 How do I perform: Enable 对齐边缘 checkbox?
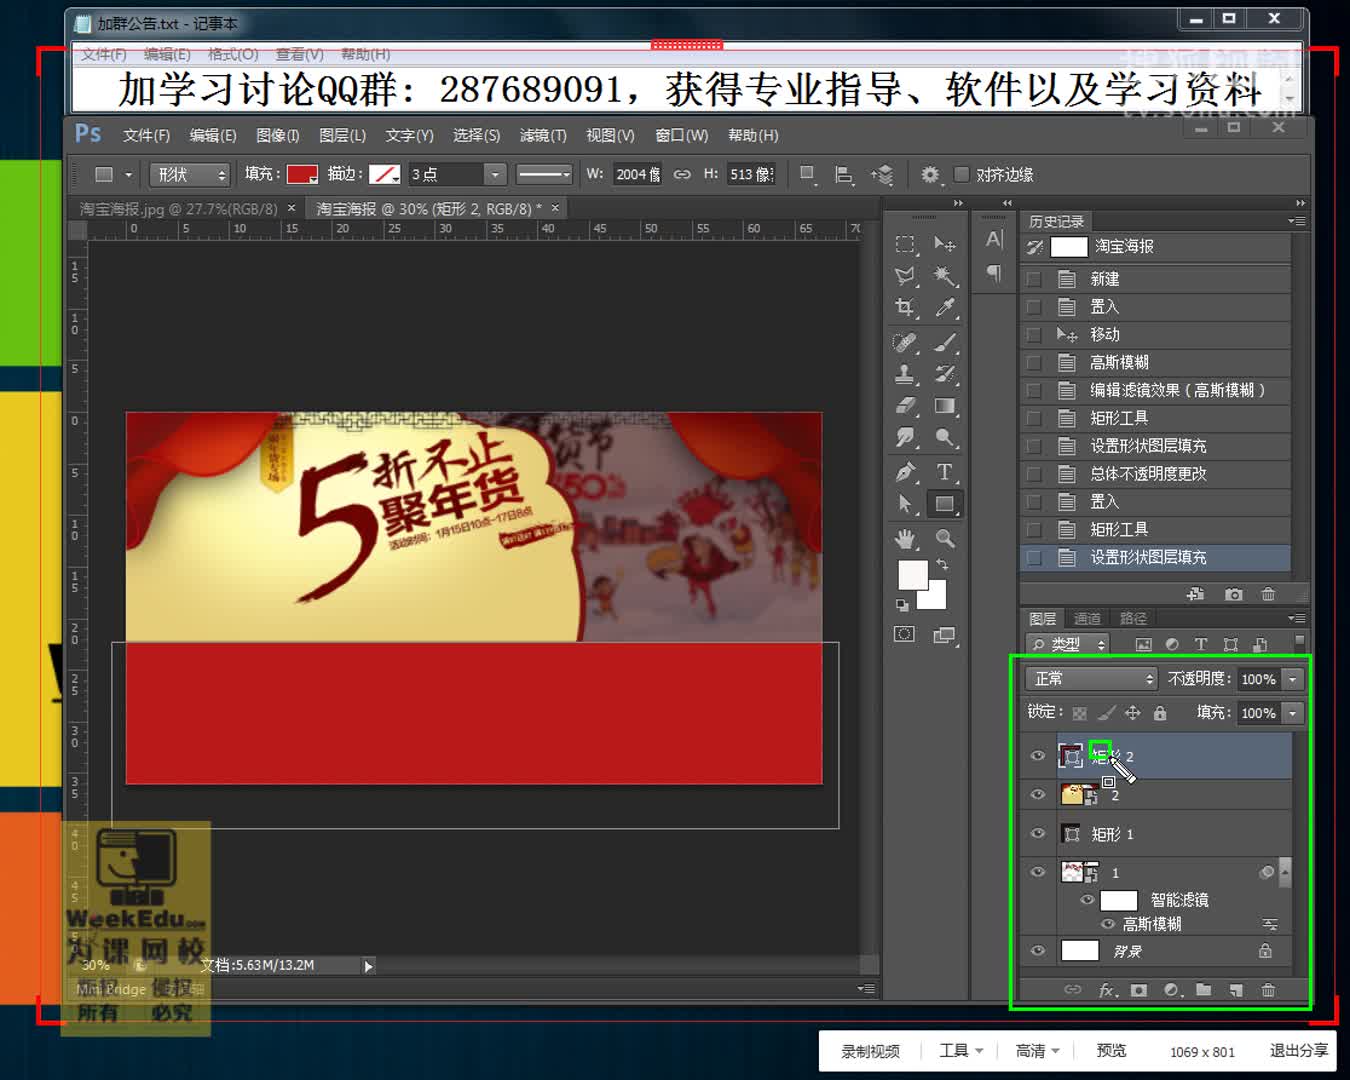[x=961, y=175]
